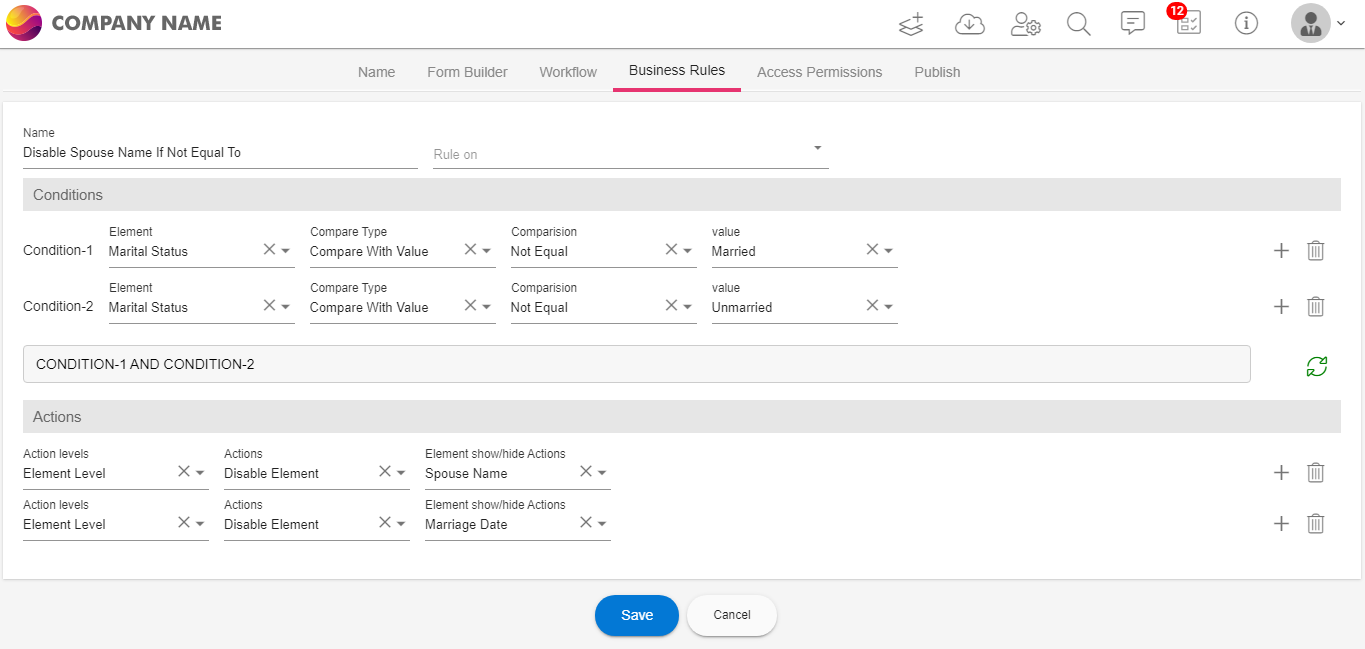Delete the Marriage Date action row
Image resolution: width=1365 pixels, height=649 pixels.
[x=1316, y=523]
